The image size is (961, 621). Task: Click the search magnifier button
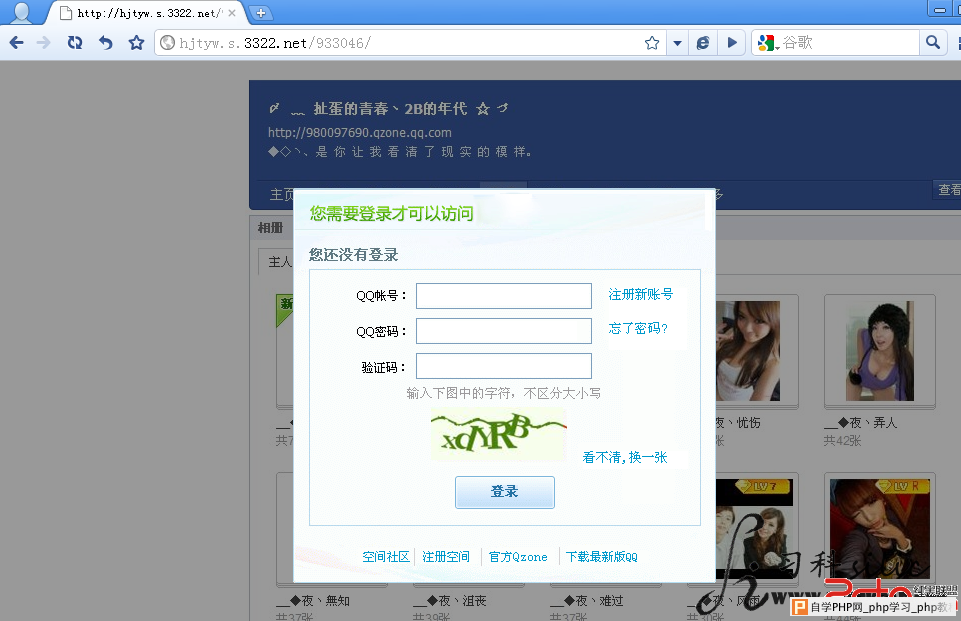(933, 42)
